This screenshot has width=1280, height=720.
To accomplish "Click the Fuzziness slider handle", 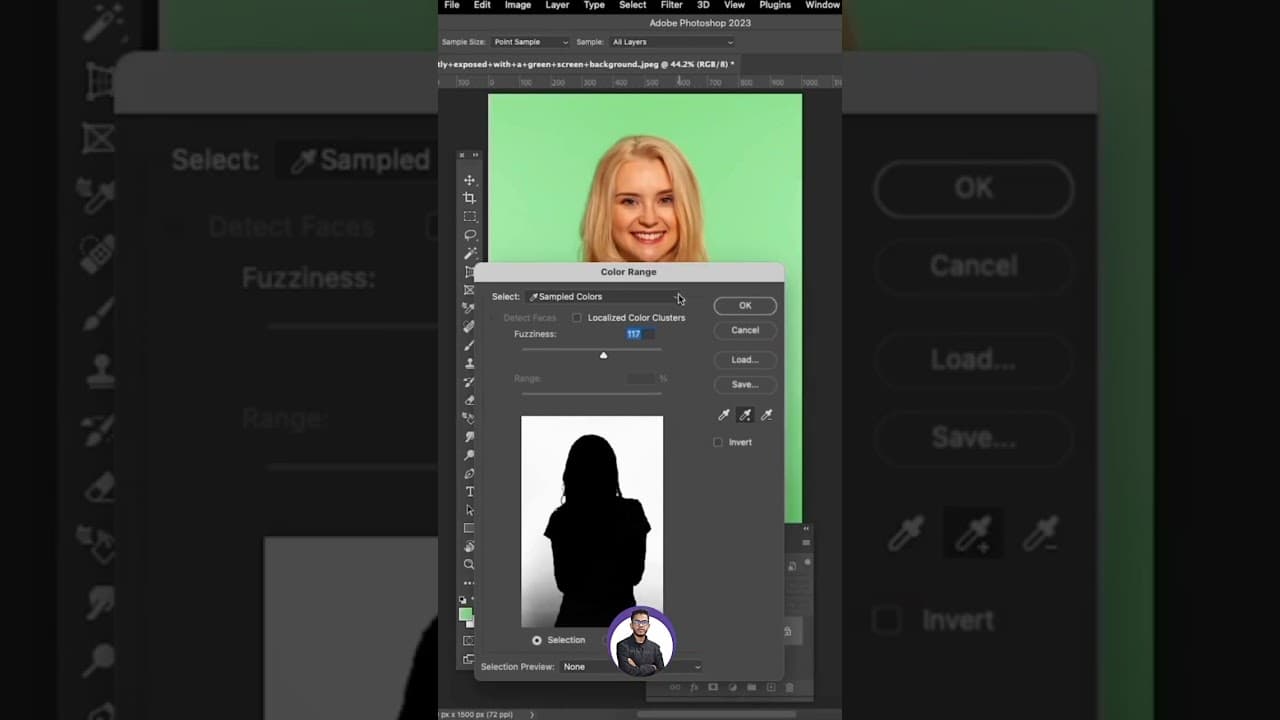I will coord(603,355).
